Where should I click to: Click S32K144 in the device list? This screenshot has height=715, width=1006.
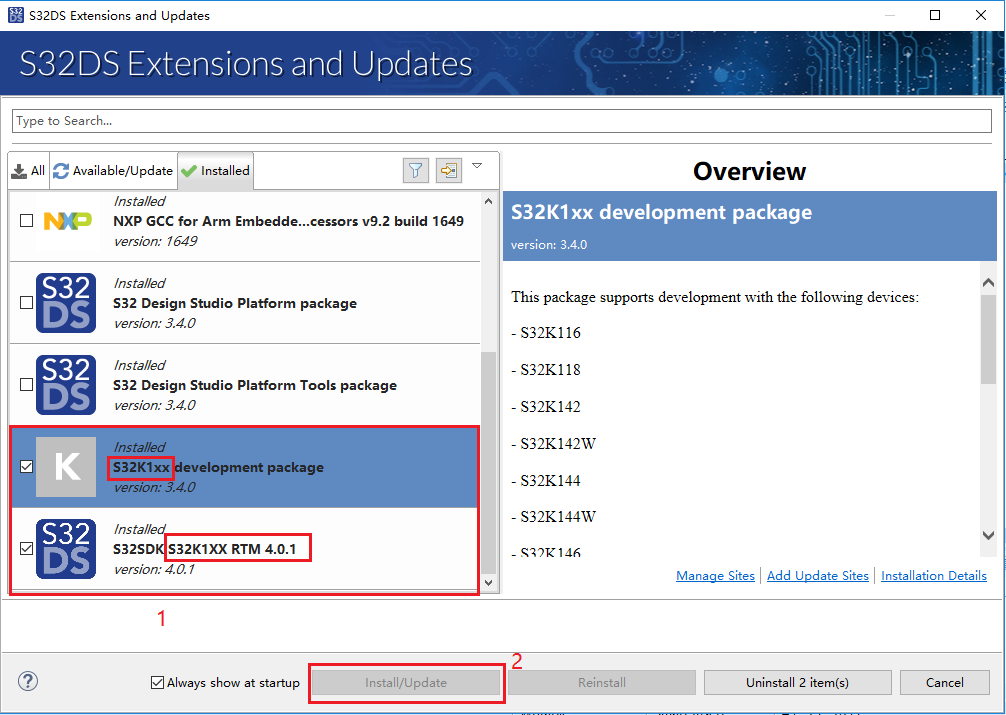550,480
